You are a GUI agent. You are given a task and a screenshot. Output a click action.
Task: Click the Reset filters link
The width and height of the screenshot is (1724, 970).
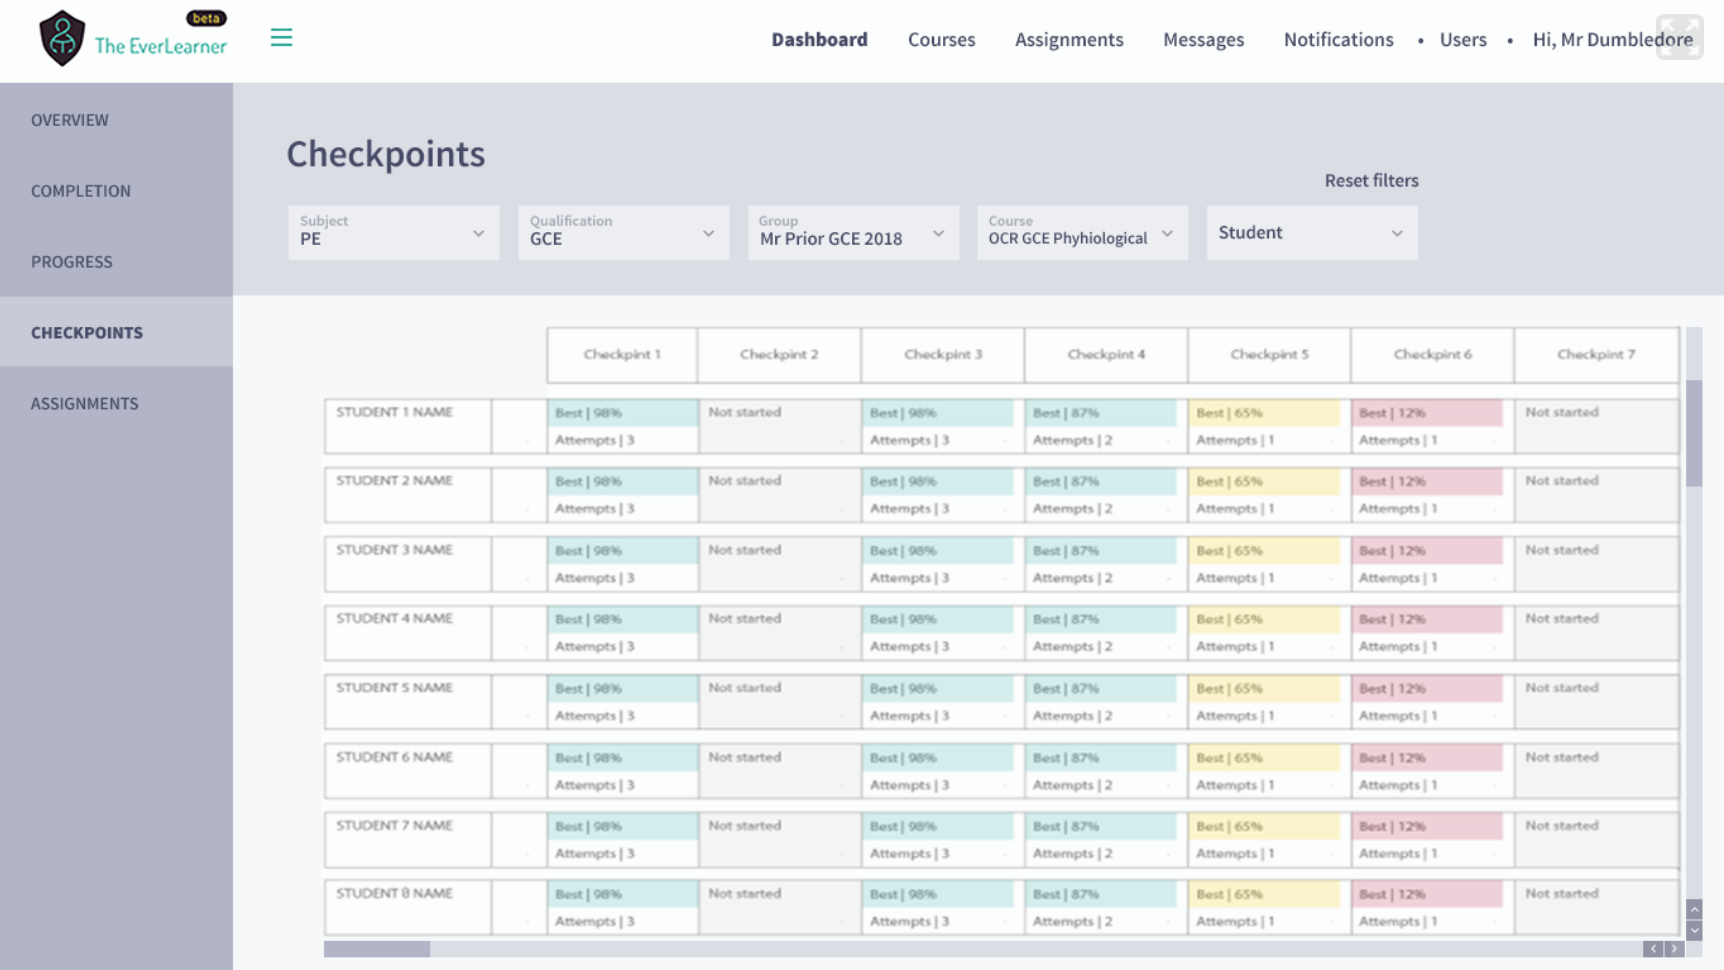1371,180
